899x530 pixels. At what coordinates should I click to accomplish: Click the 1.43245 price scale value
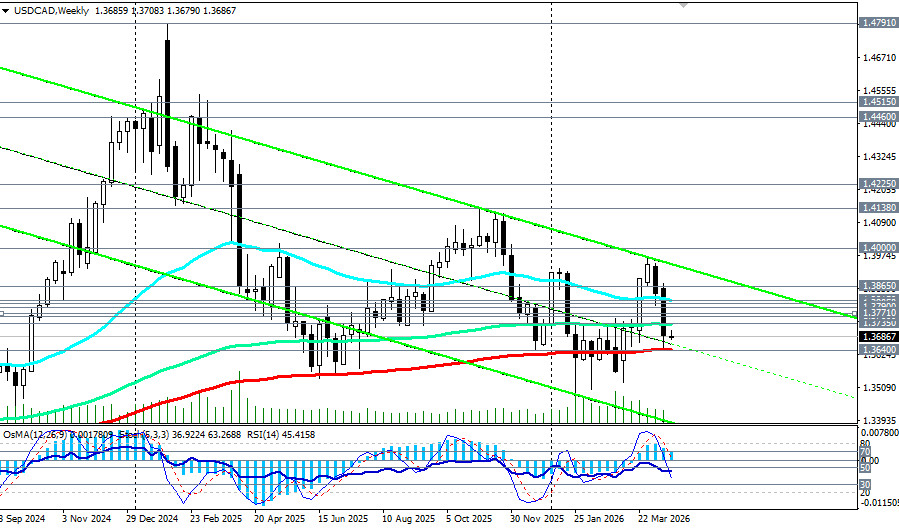(x=879, y=157)
